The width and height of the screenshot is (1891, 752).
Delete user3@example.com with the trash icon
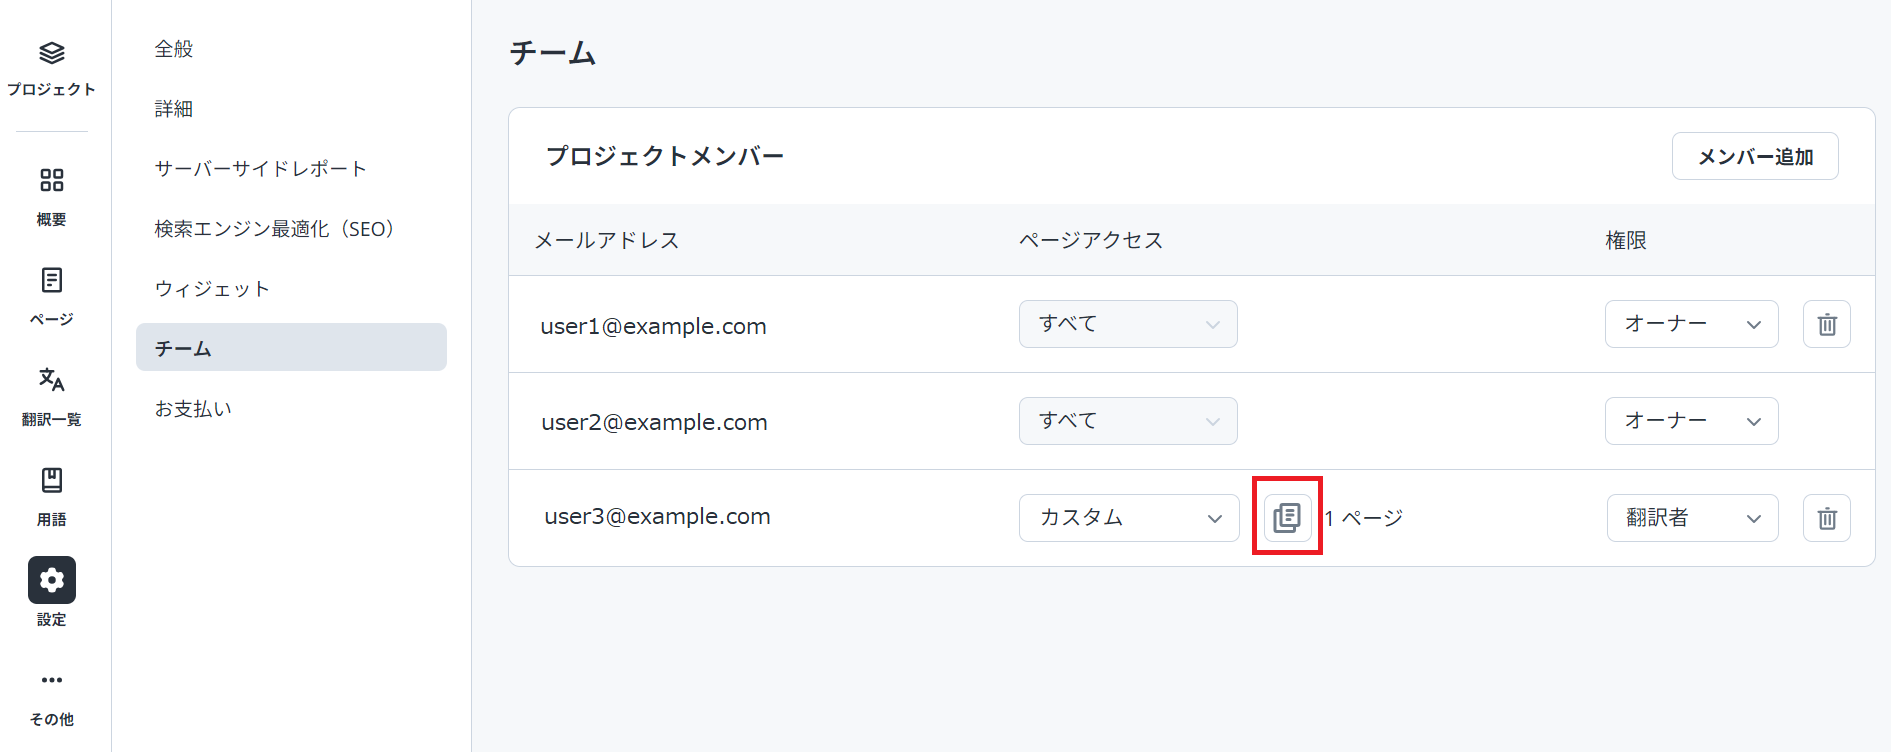pos(1827,518)
